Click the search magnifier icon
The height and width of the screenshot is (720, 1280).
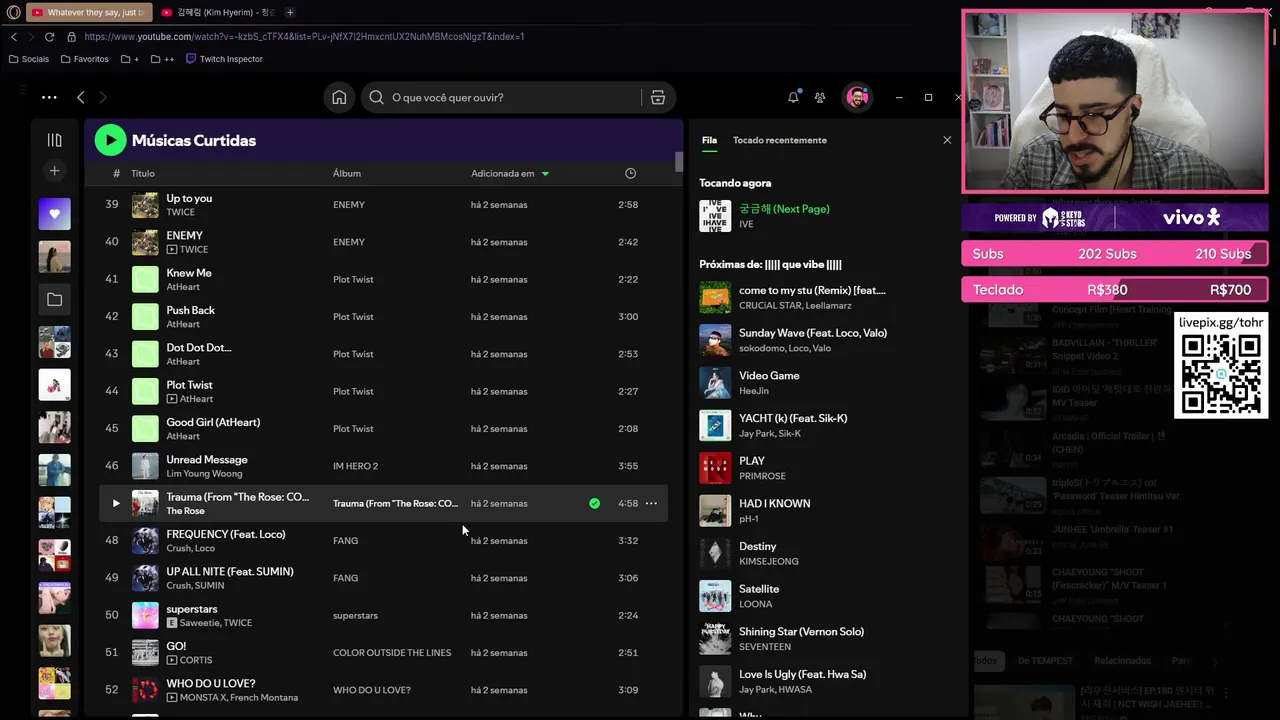point(376,97)
